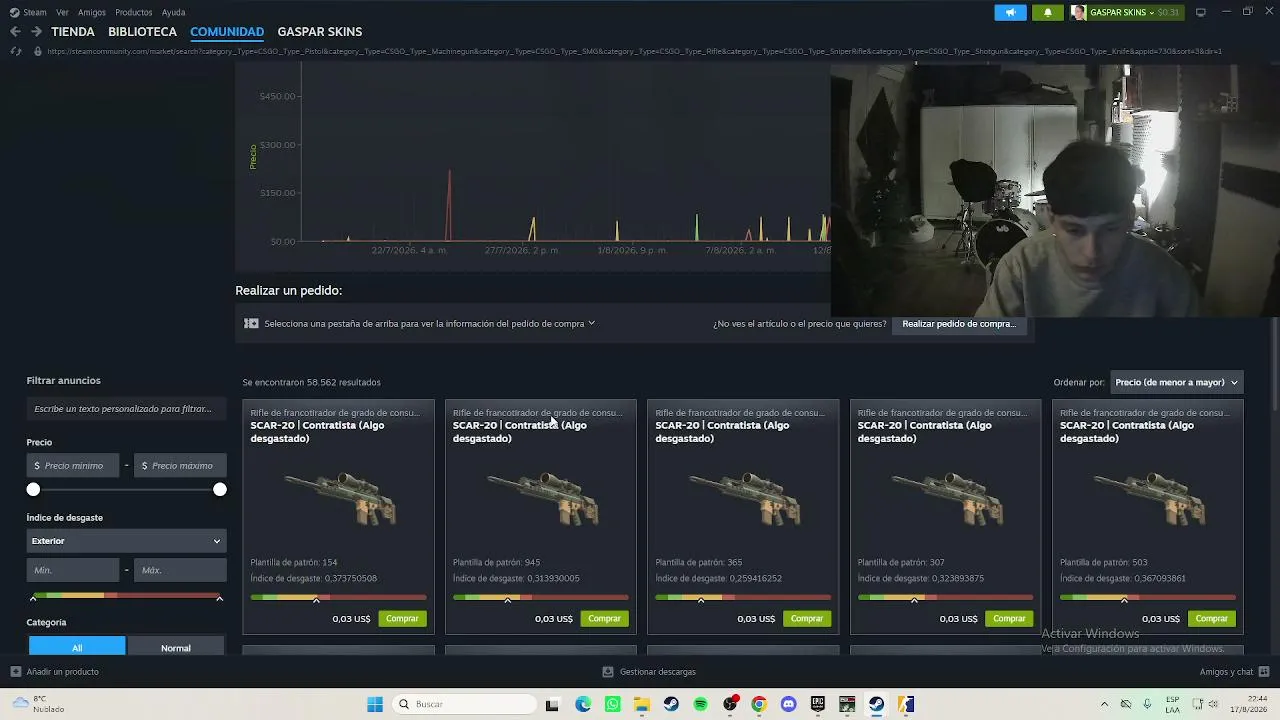This screenshot has width=1280, height=720.
Task: Click the maximum price slider handle
Action: 220,489
